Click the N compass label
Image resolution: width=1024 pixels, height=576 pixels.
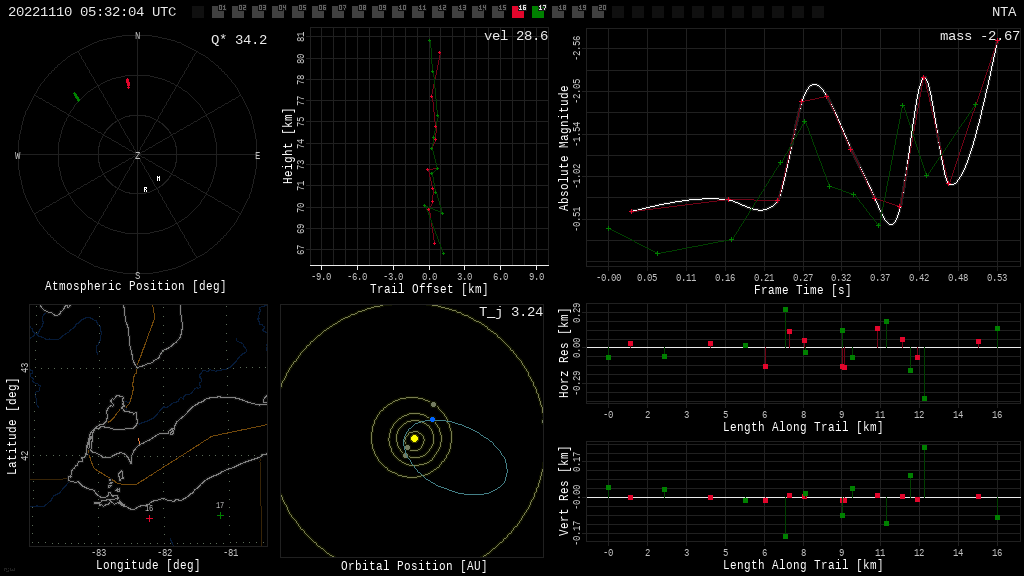pyautogui.click(x=137, y=36)
